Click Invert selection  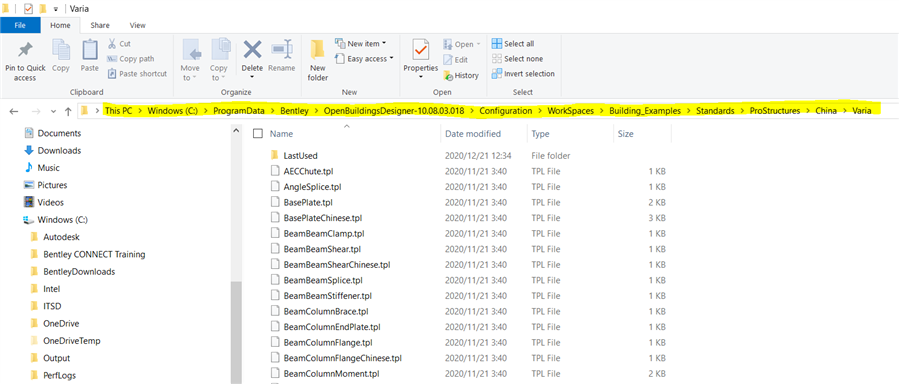[523, 73]
